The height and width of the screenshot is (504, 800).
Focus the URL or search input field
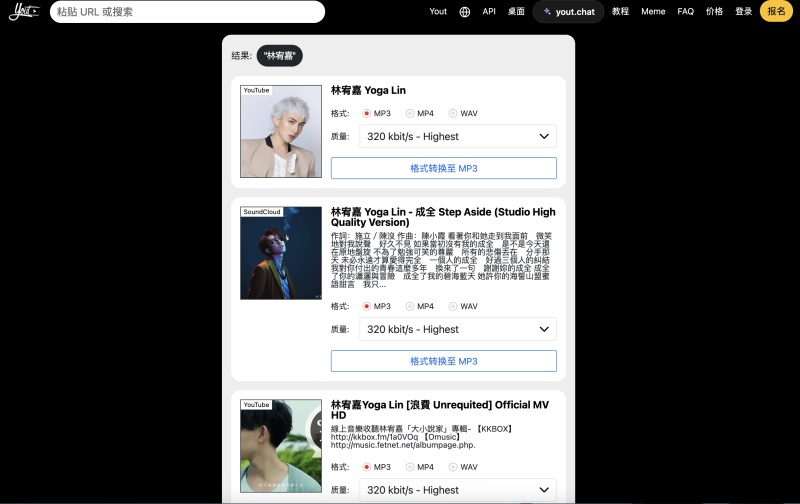187,12
